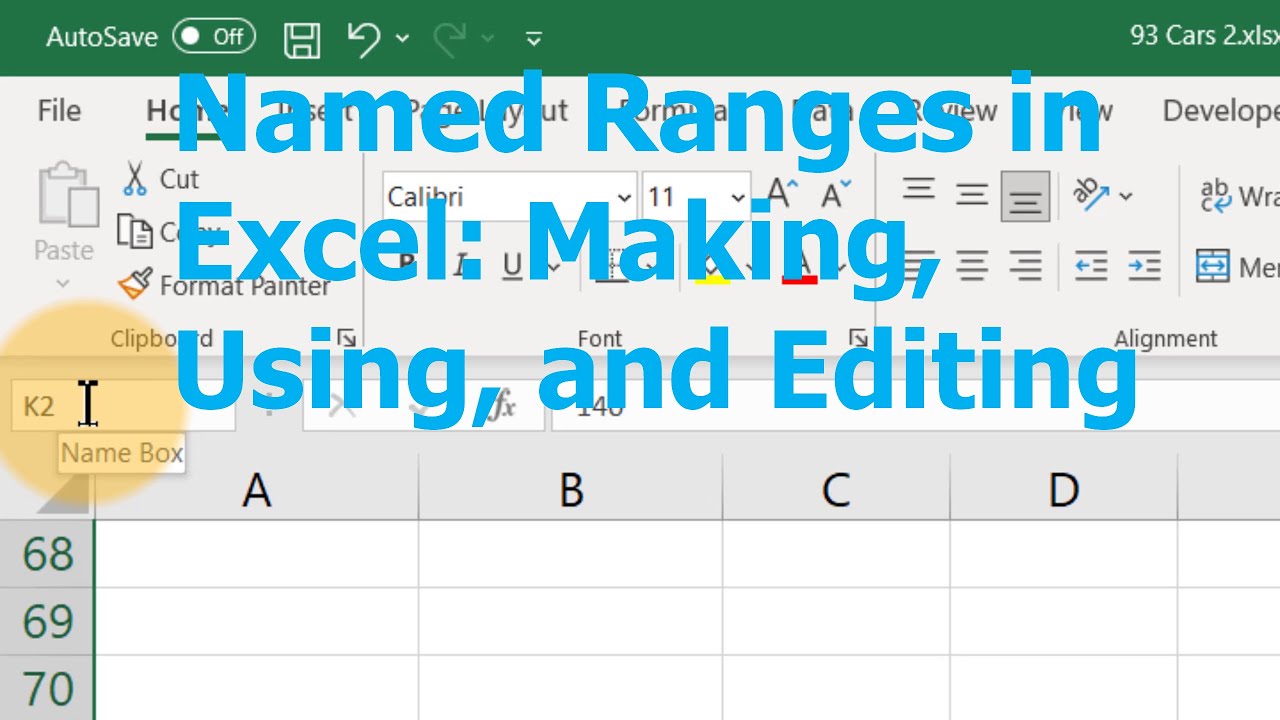
Task: Enable Middle Align for cell text
Action: 972,193
